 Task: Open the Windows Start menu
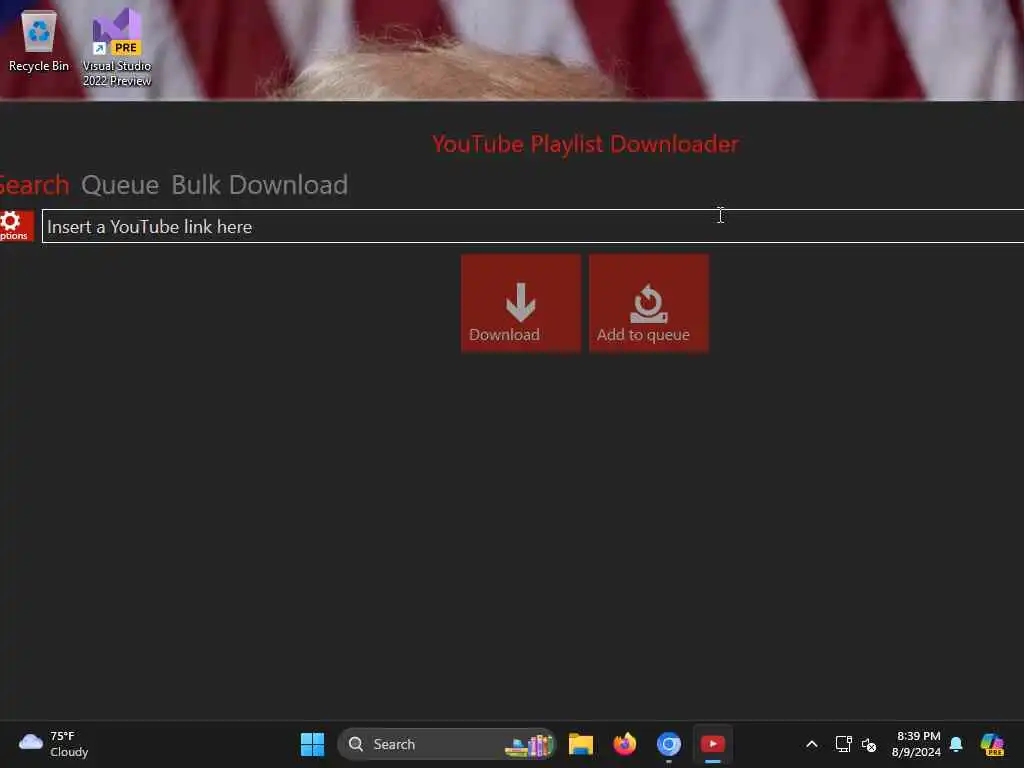click(312, 744)
